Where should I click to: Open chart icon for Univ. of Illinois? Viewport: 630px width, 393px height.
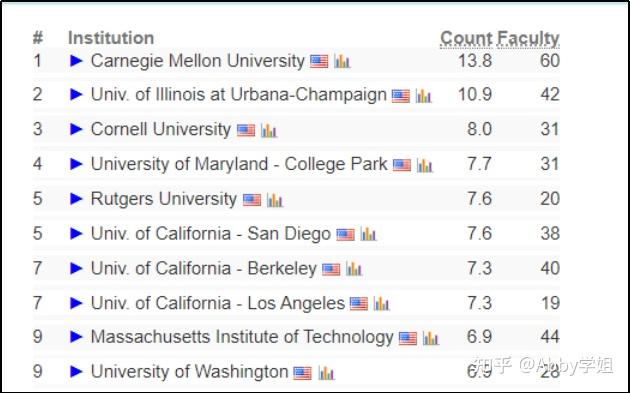click(x=423, y=96)
